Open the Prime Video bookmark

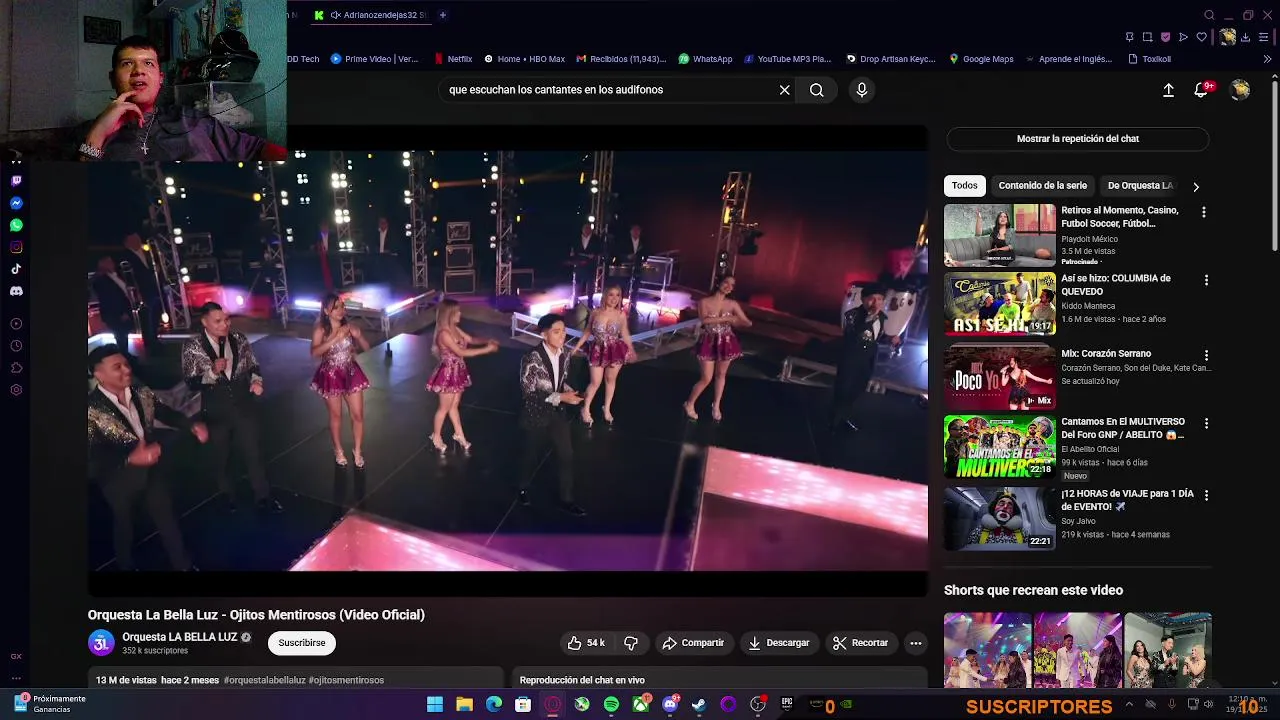[374, 59]
